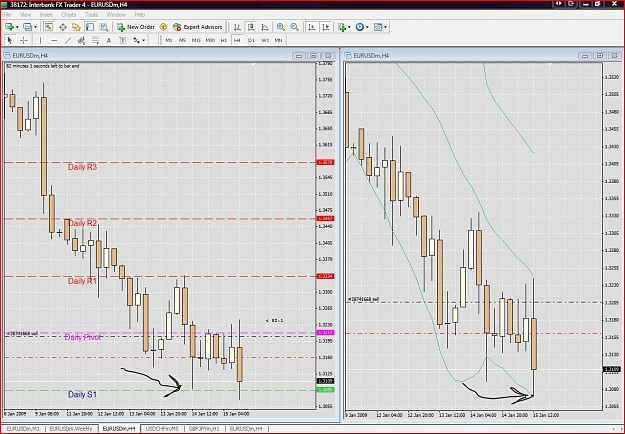This screenshot has width=625, height=434.
Task: Select the Daily Pivot label on left chart
Action: pyautogui.click(x=83, y=338)
